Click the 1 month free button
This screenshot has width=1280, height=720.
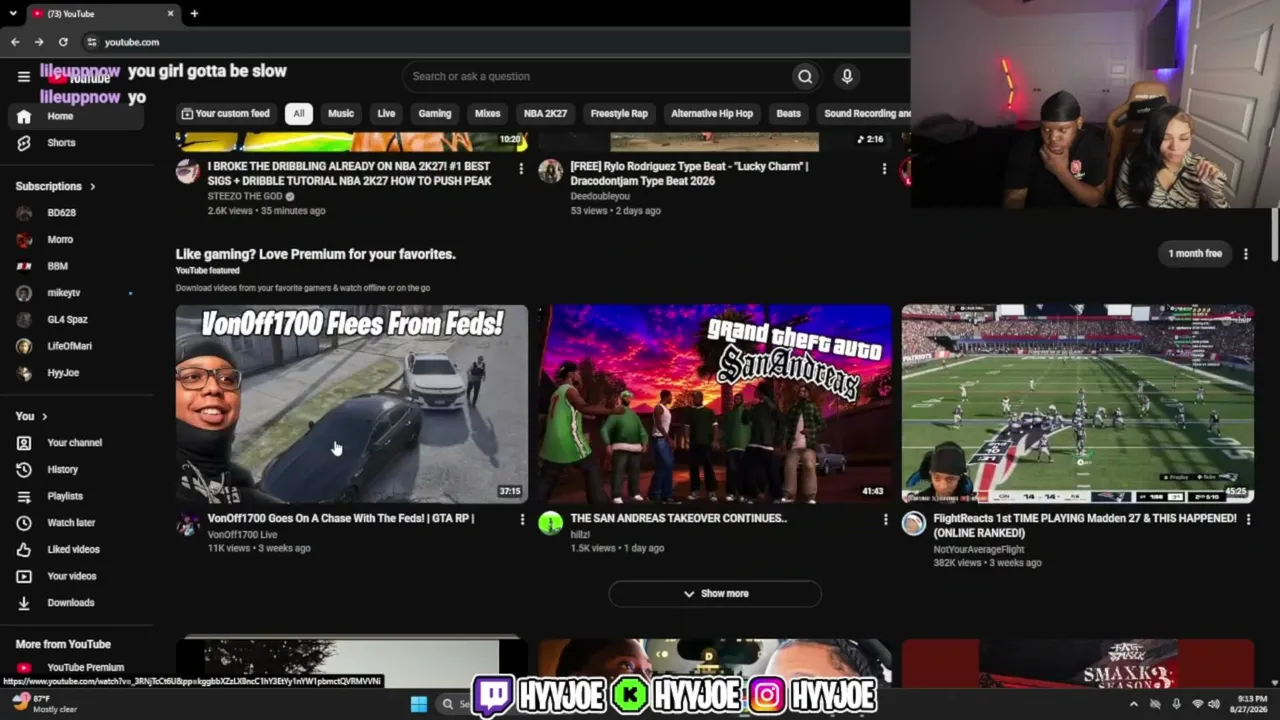[1195, 254]
